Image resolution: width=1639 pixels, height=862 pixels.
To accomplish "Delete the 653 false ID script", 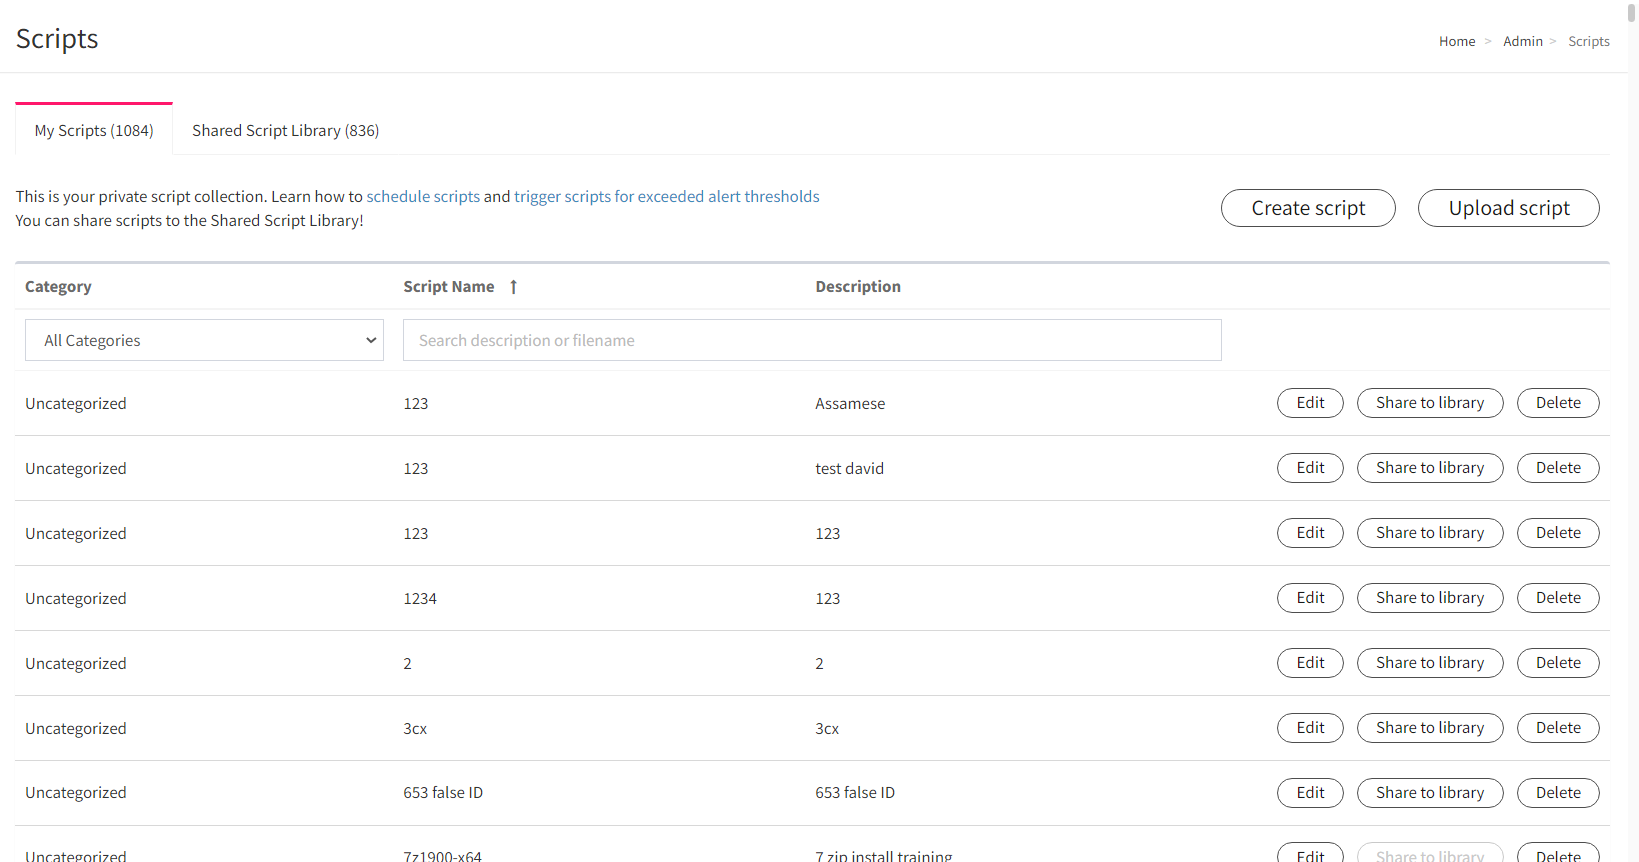I will [x=1558, y=793].
